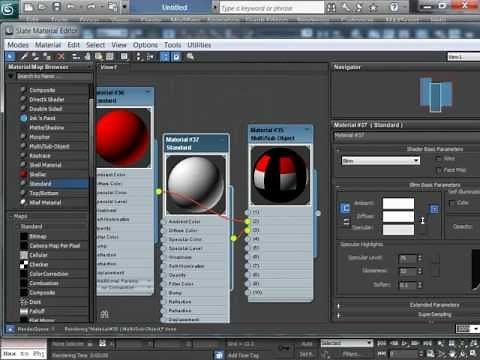Collapse the Multi/Sub-Object node
480x360 pixels.
[307, 129]
